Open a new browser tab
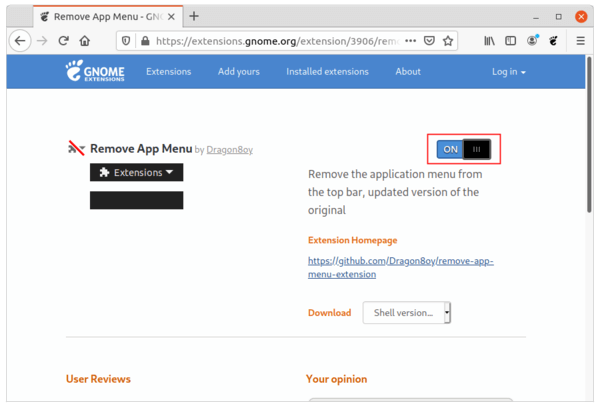This screenshot has width=600, height=408. (194, 16)
